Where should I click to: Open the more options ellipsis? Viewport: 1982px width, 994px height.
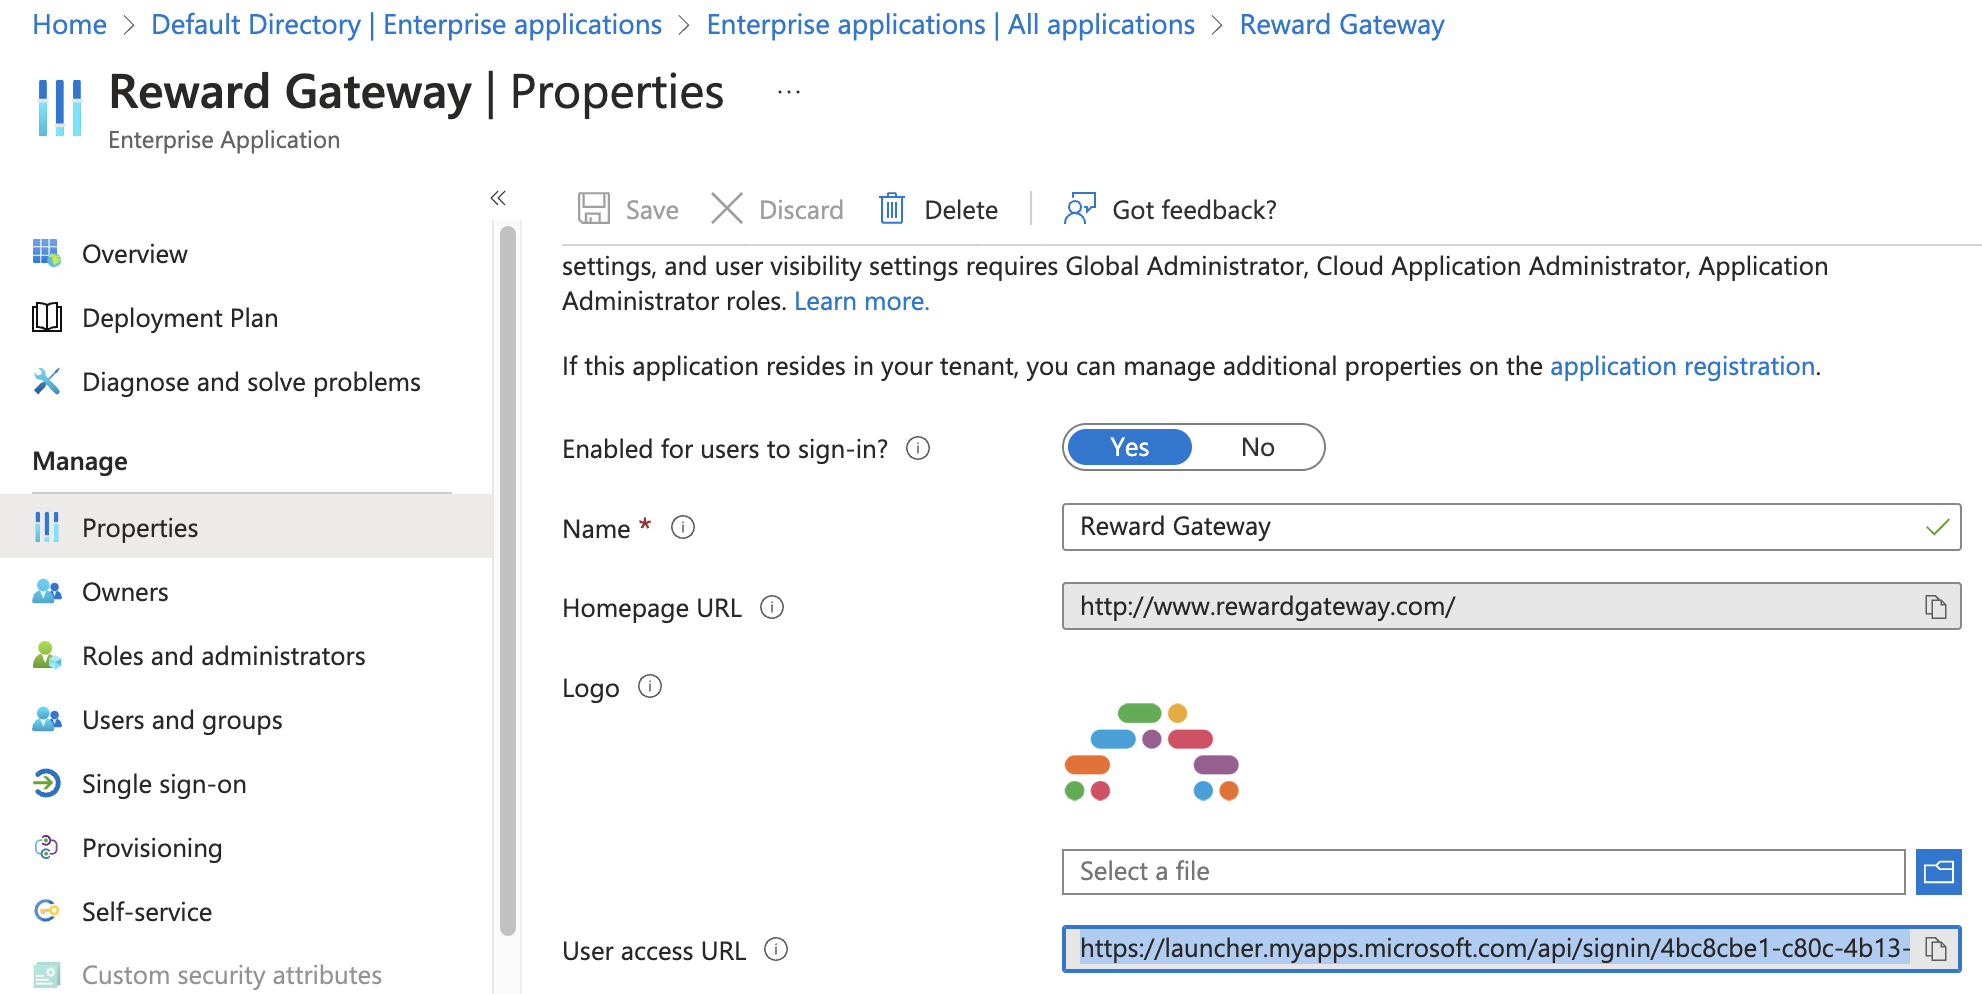point(789,92)
